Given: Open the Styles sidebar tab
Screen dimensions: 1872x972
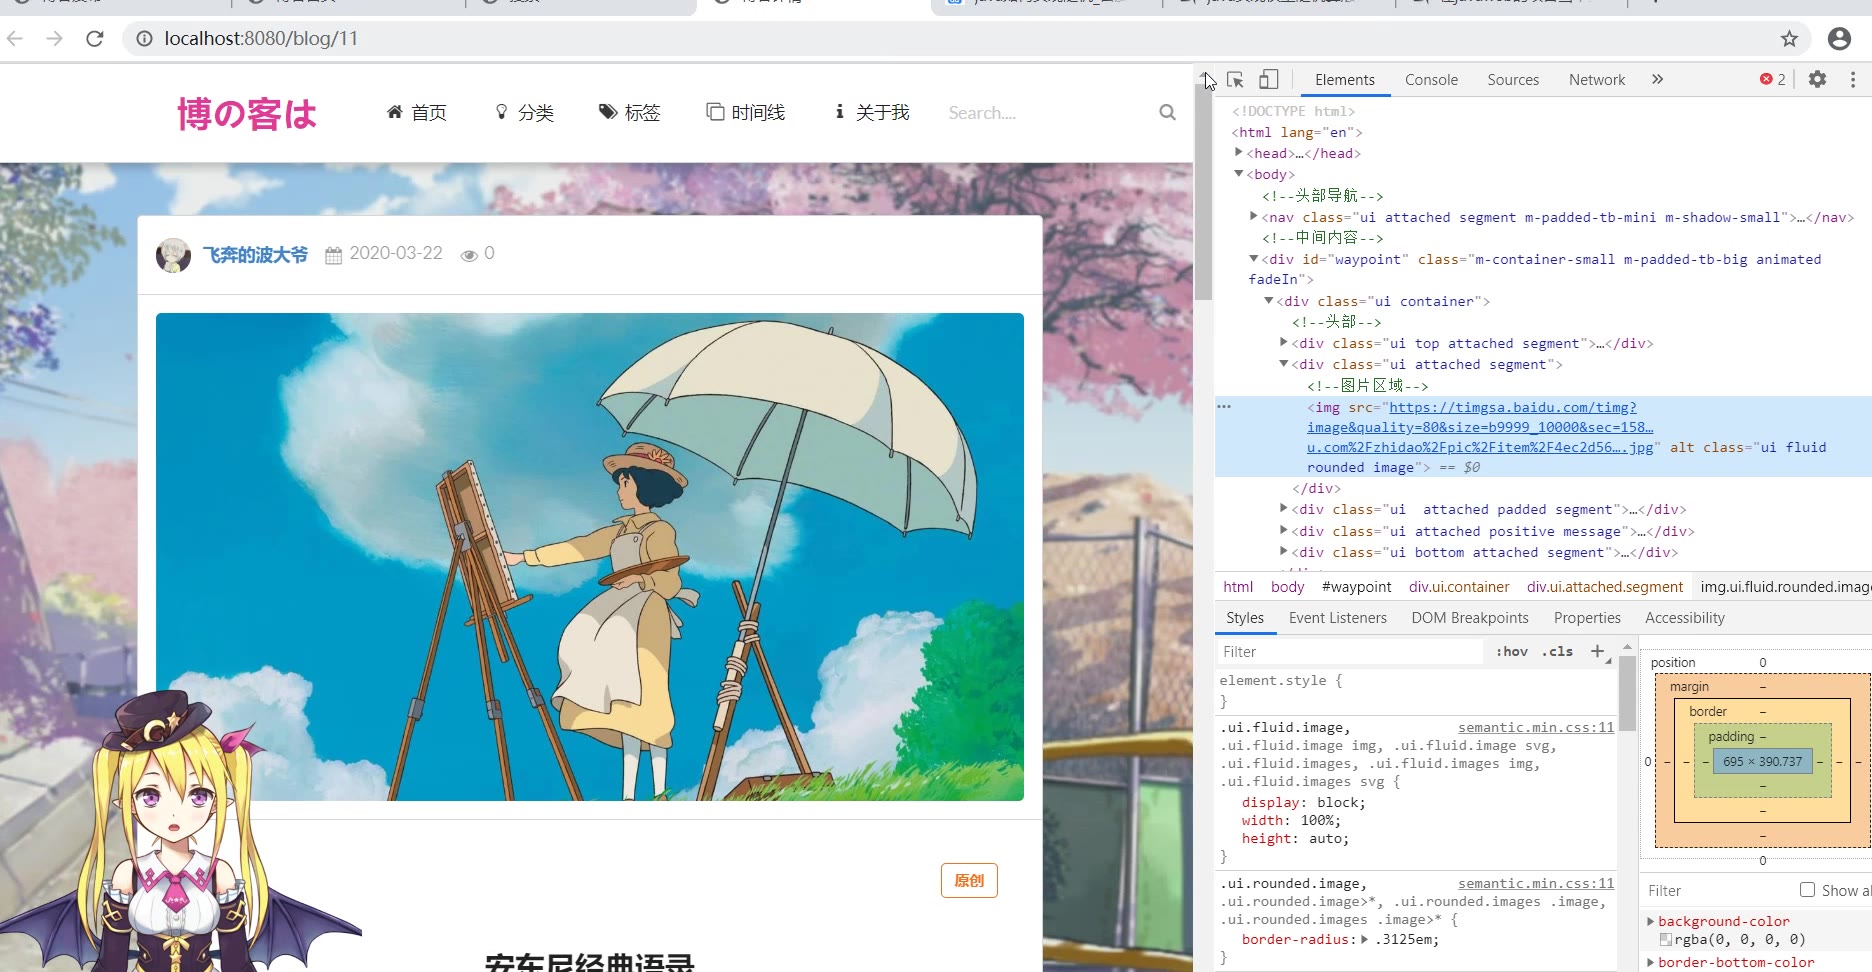Looking at the screenshot, I should (x=1245, y=618).
